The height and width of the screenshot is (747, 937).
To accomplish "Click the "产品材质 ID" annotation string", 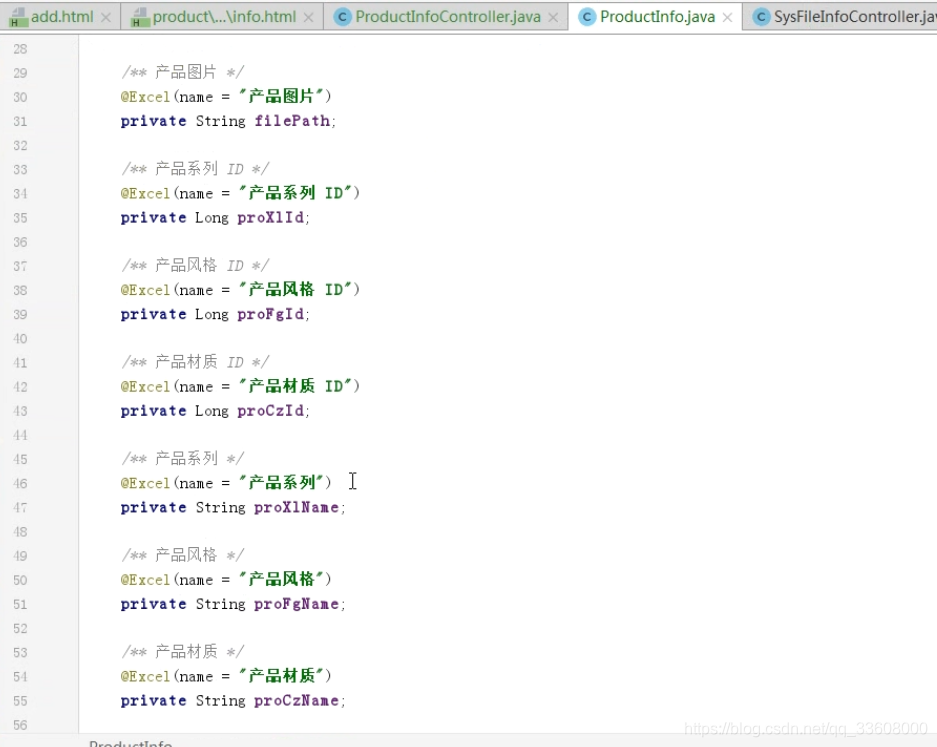I will pyautogui.click(x=296, y=387).
